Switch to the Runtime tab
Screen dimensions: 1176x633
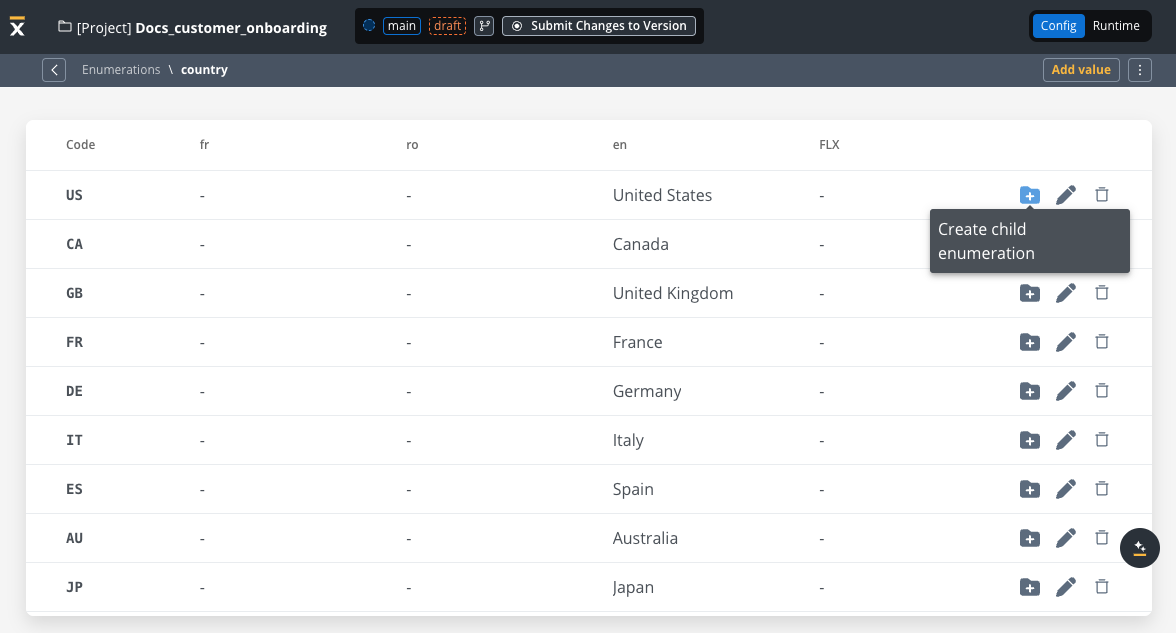(x=1116, y=26)
